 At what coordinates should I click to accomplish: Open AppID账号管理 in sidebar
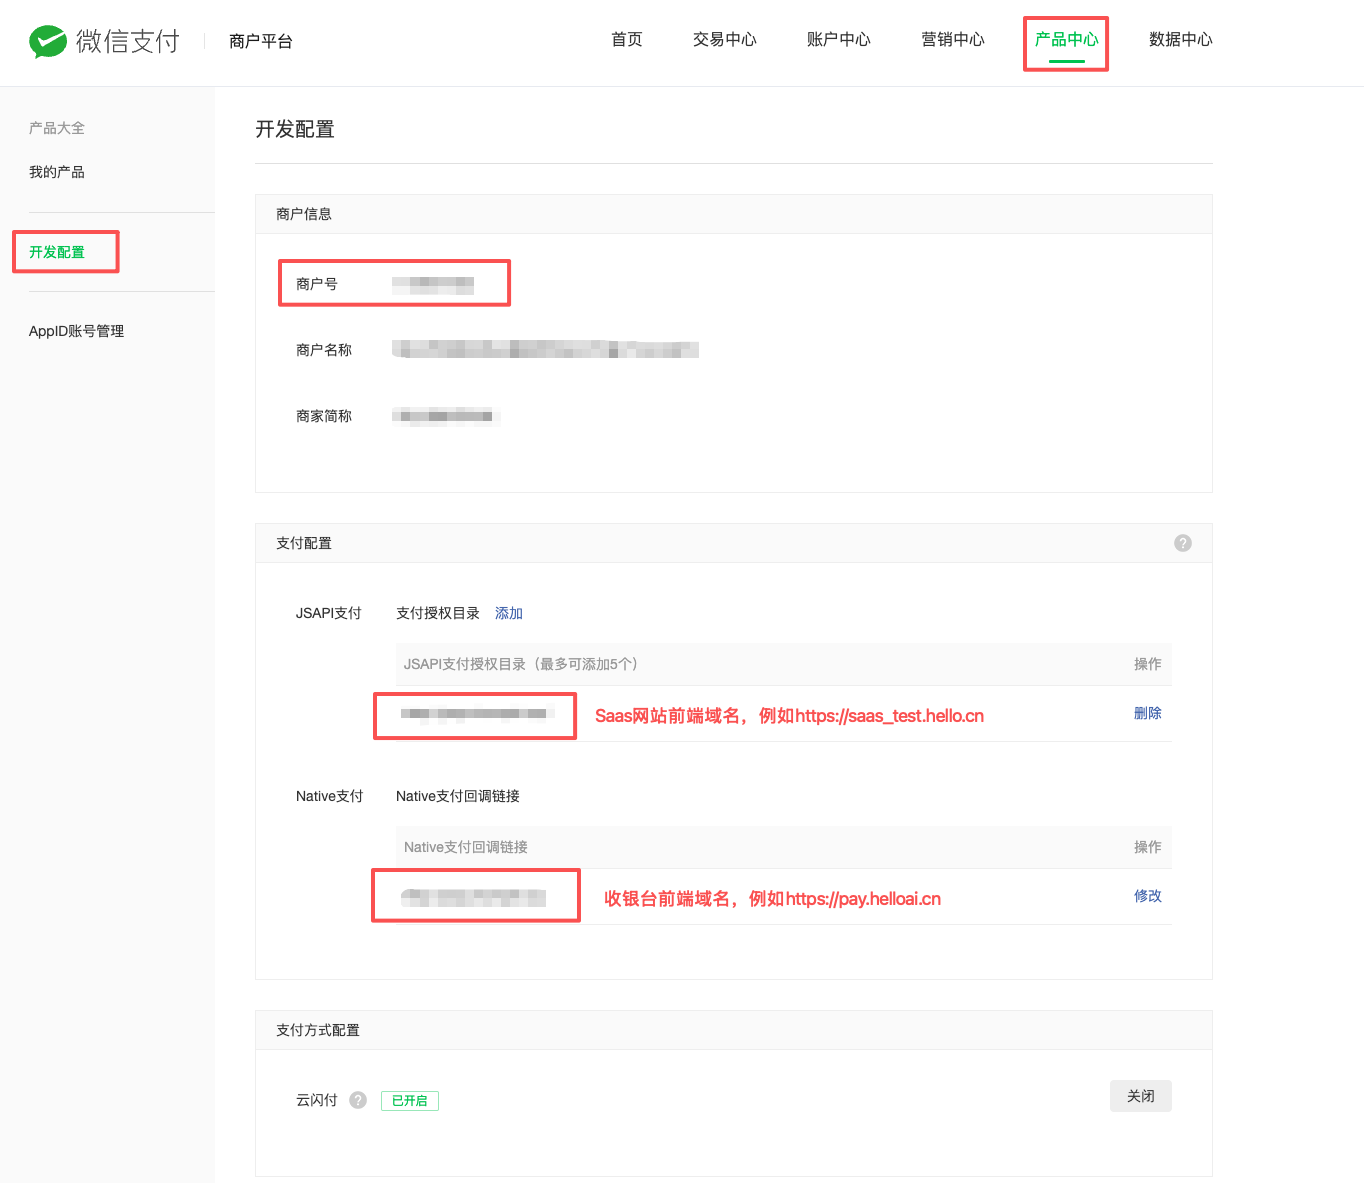77,331
